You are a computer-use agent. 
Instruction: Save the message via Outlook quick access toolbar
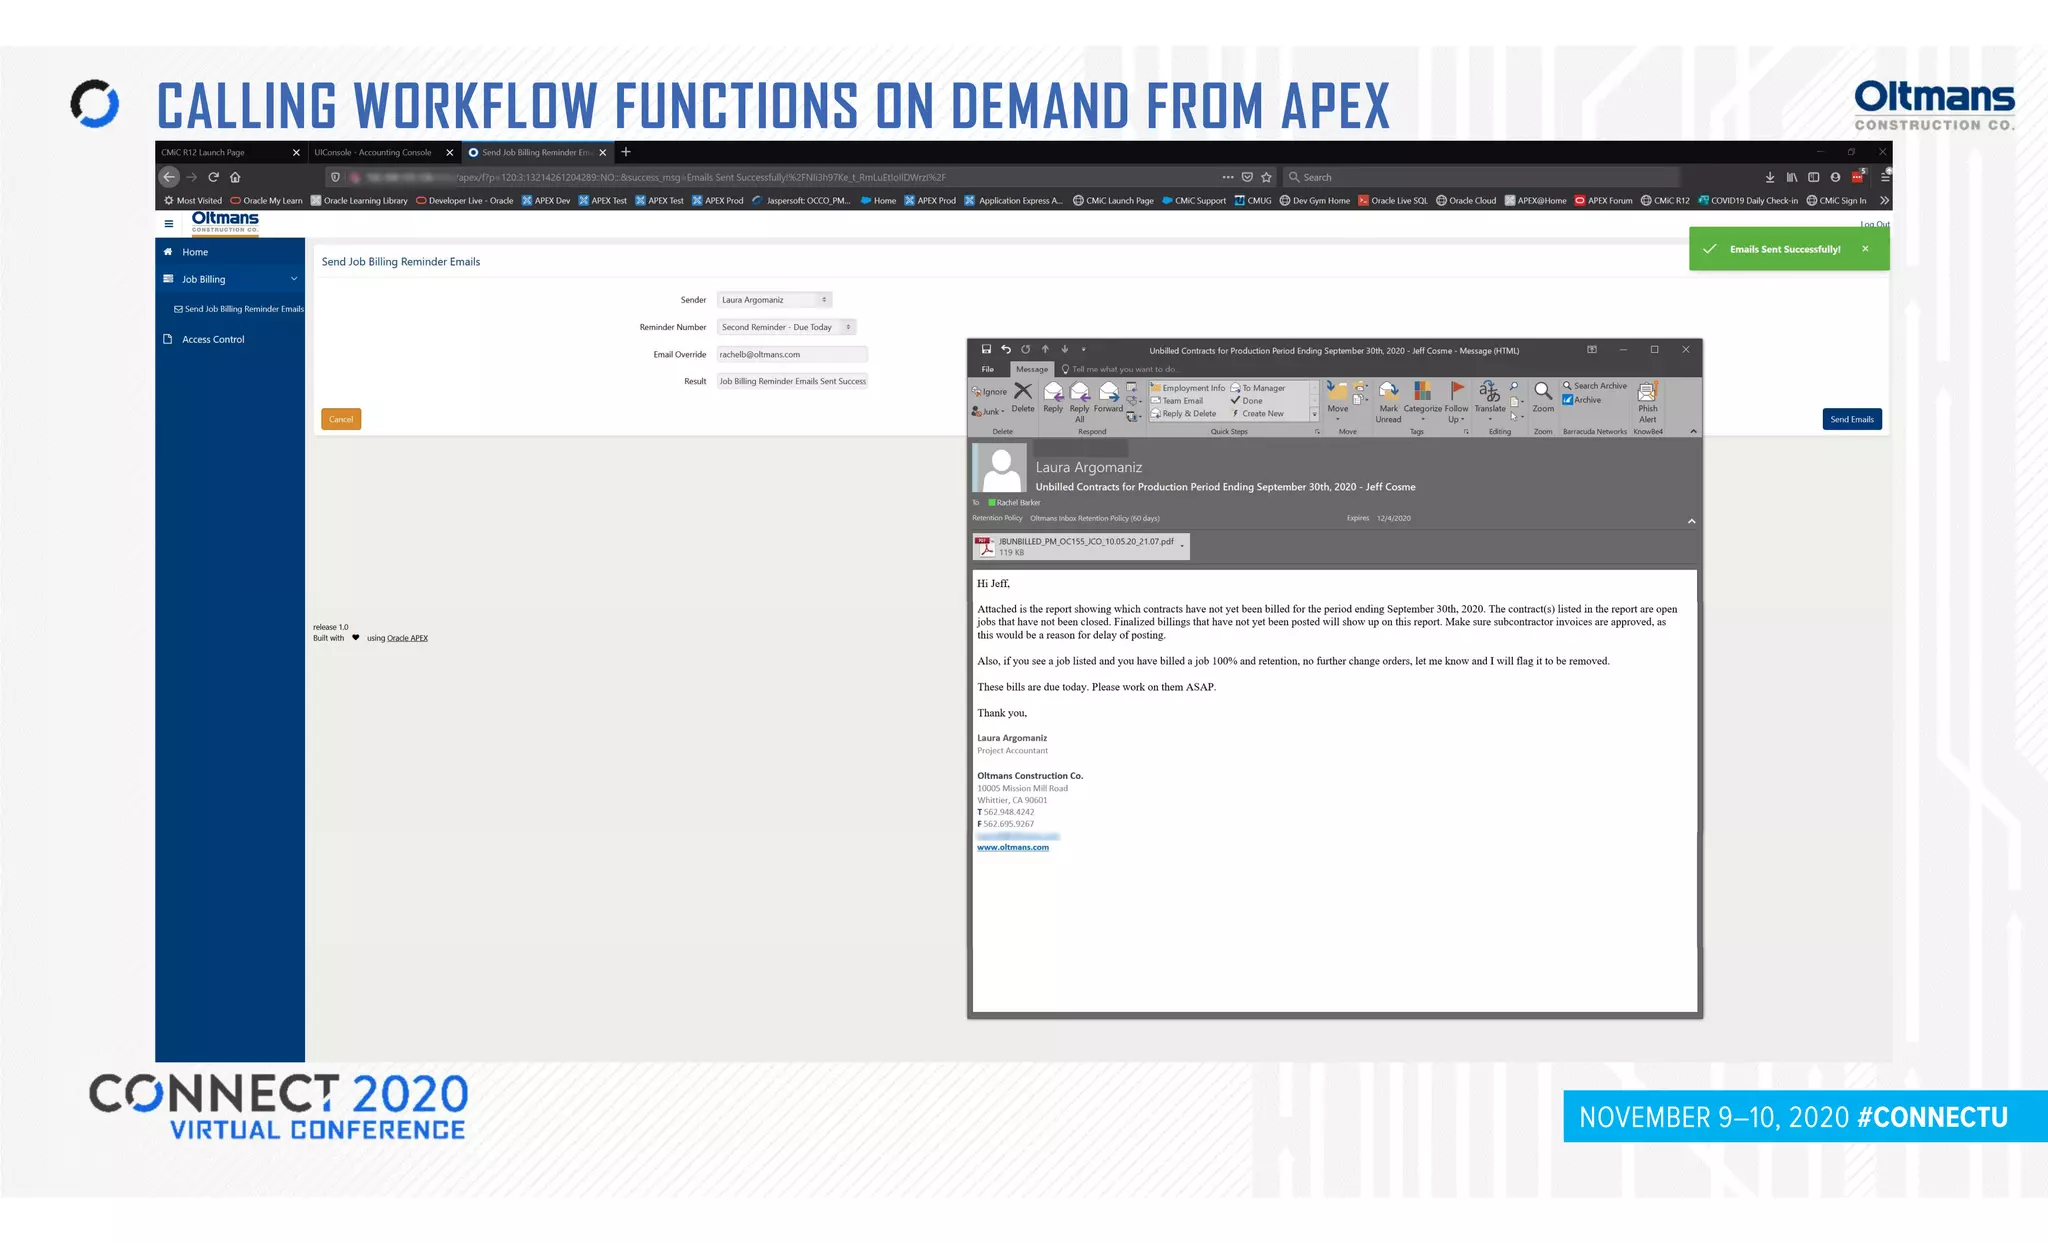[986, 349]
